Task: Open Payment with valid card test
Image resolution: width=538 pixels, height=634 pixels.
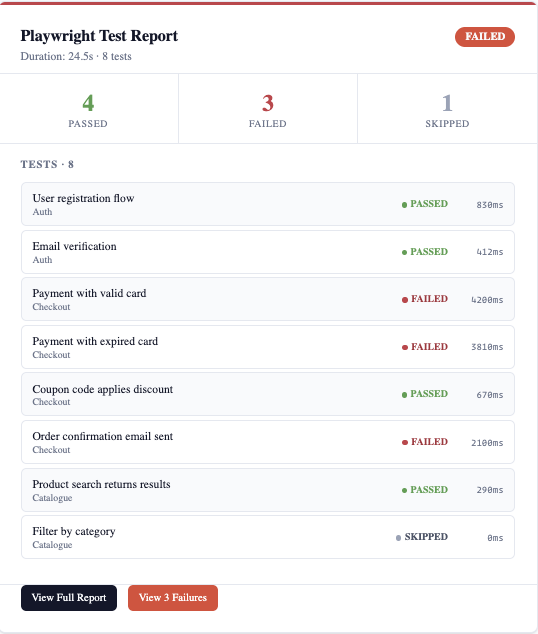Action: tap(268, 299)
